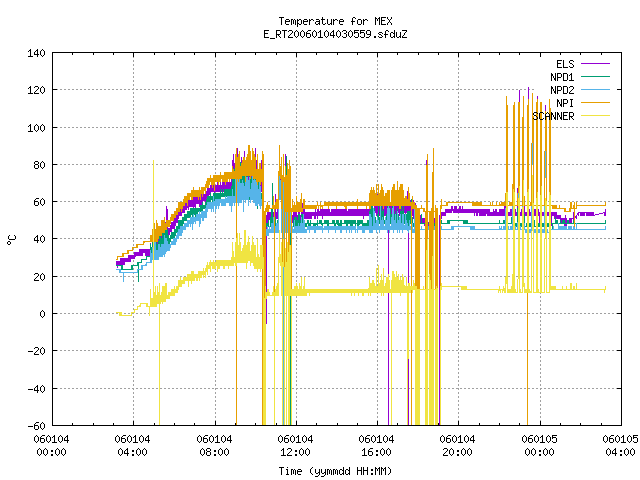Click the ELS legend label
The width and height of the screenshot is (640, 480).
coord(565,64)
